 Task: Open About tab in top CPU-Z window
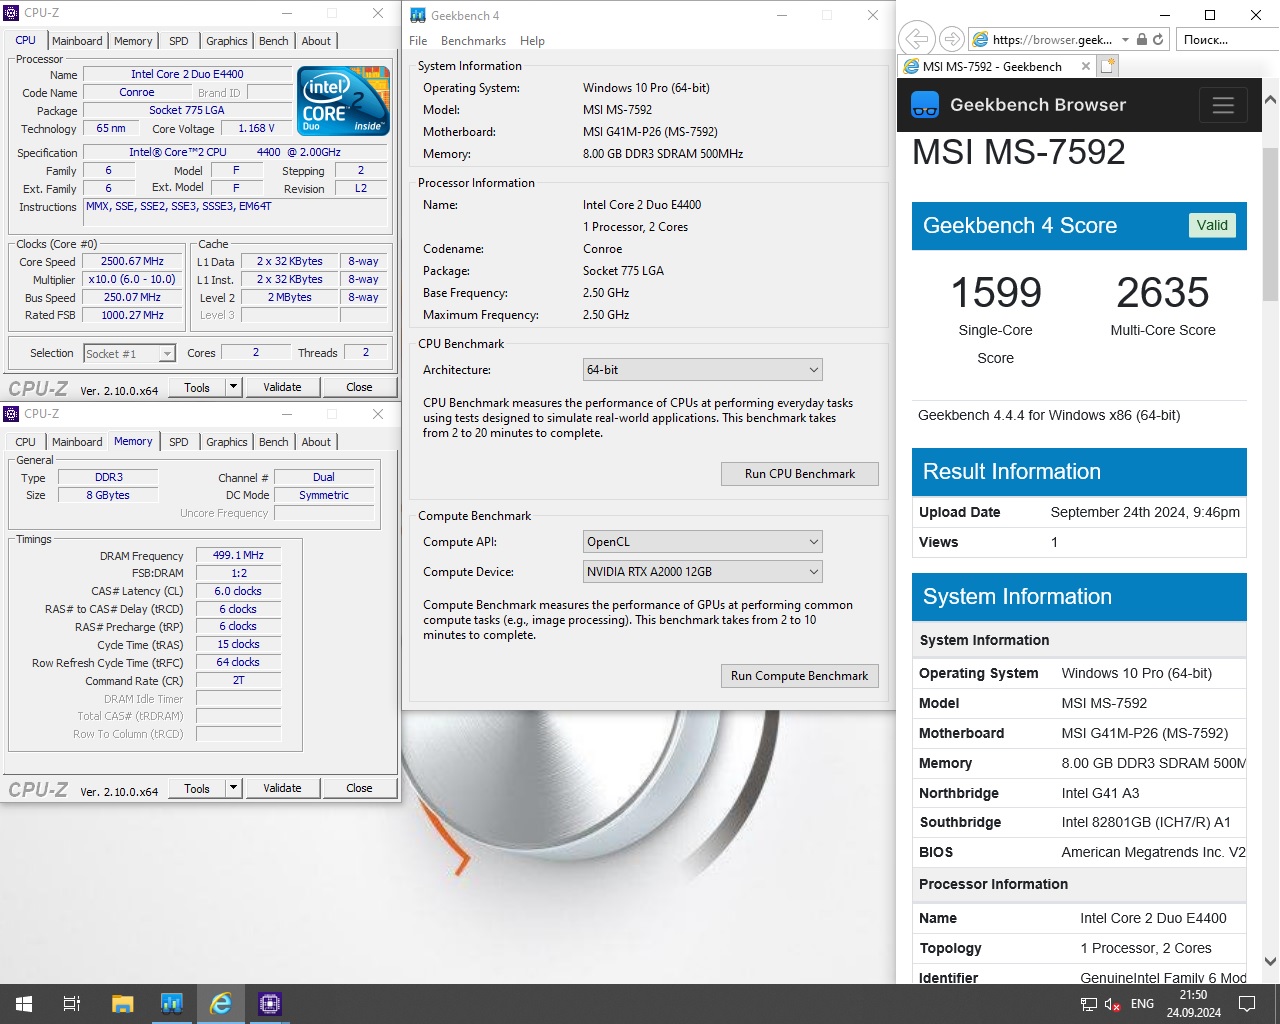(316, 41)
